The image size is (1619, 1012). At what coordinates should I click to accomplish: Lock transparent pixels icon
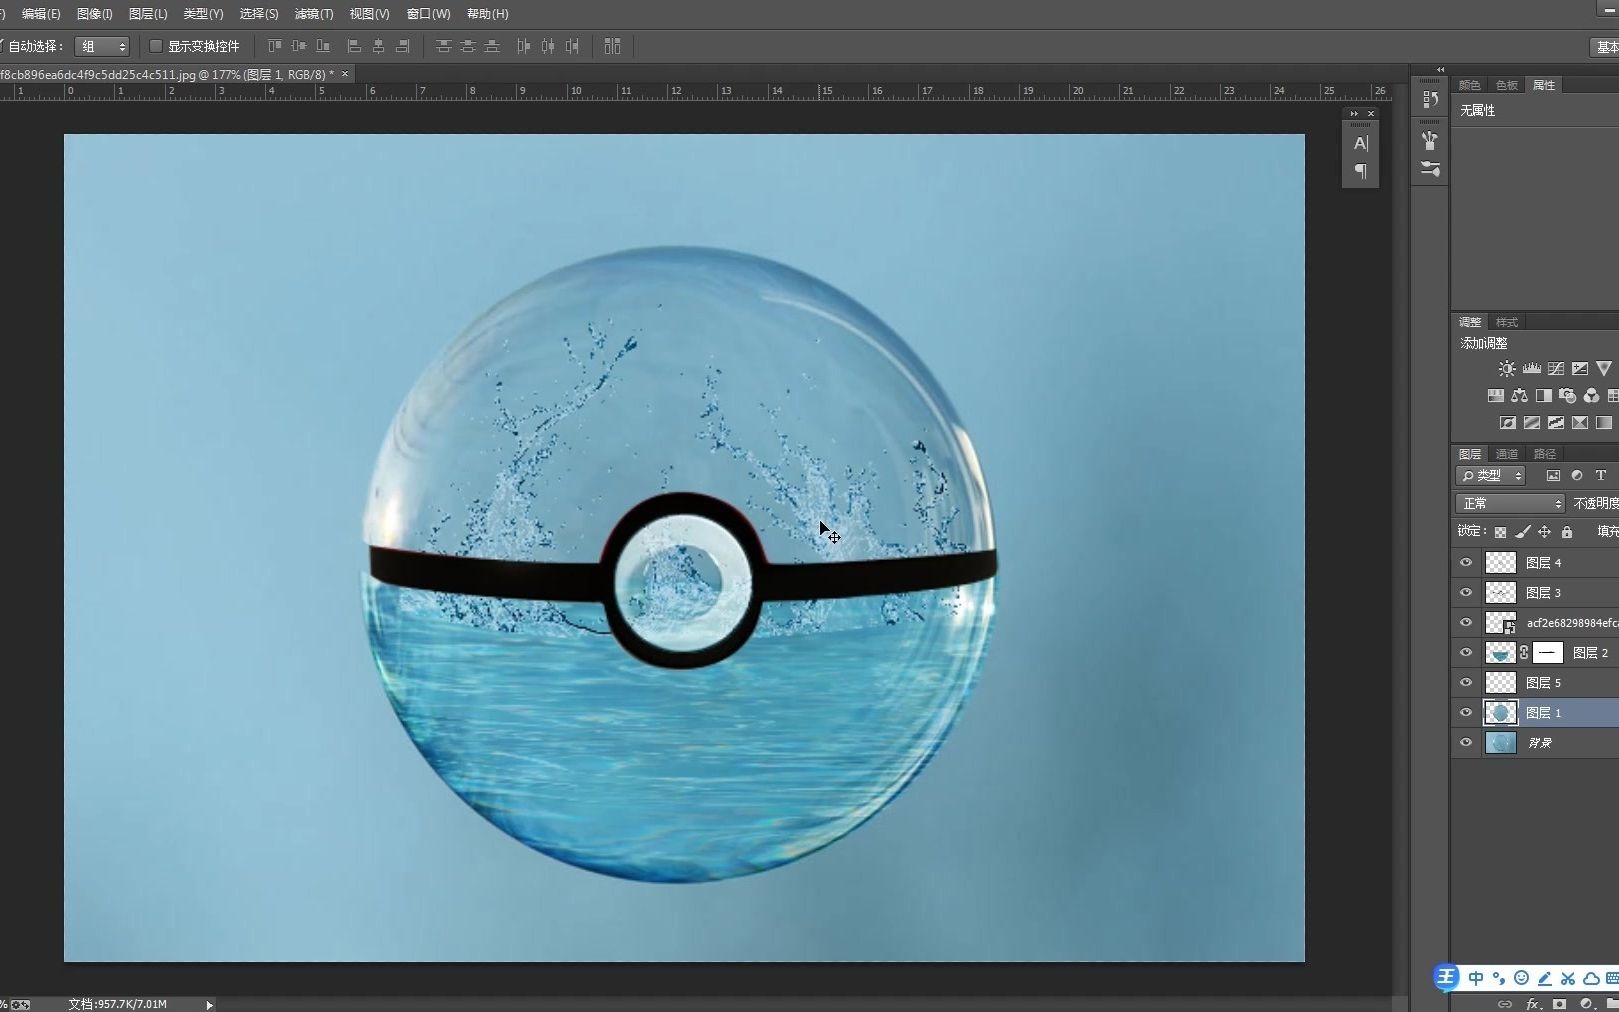[1500, 532]
